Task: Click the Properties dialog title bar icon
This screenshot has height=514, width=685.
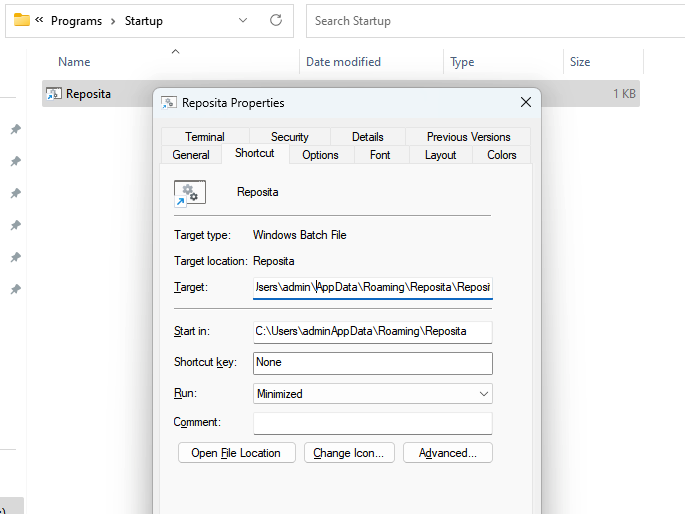Action: 169,103
